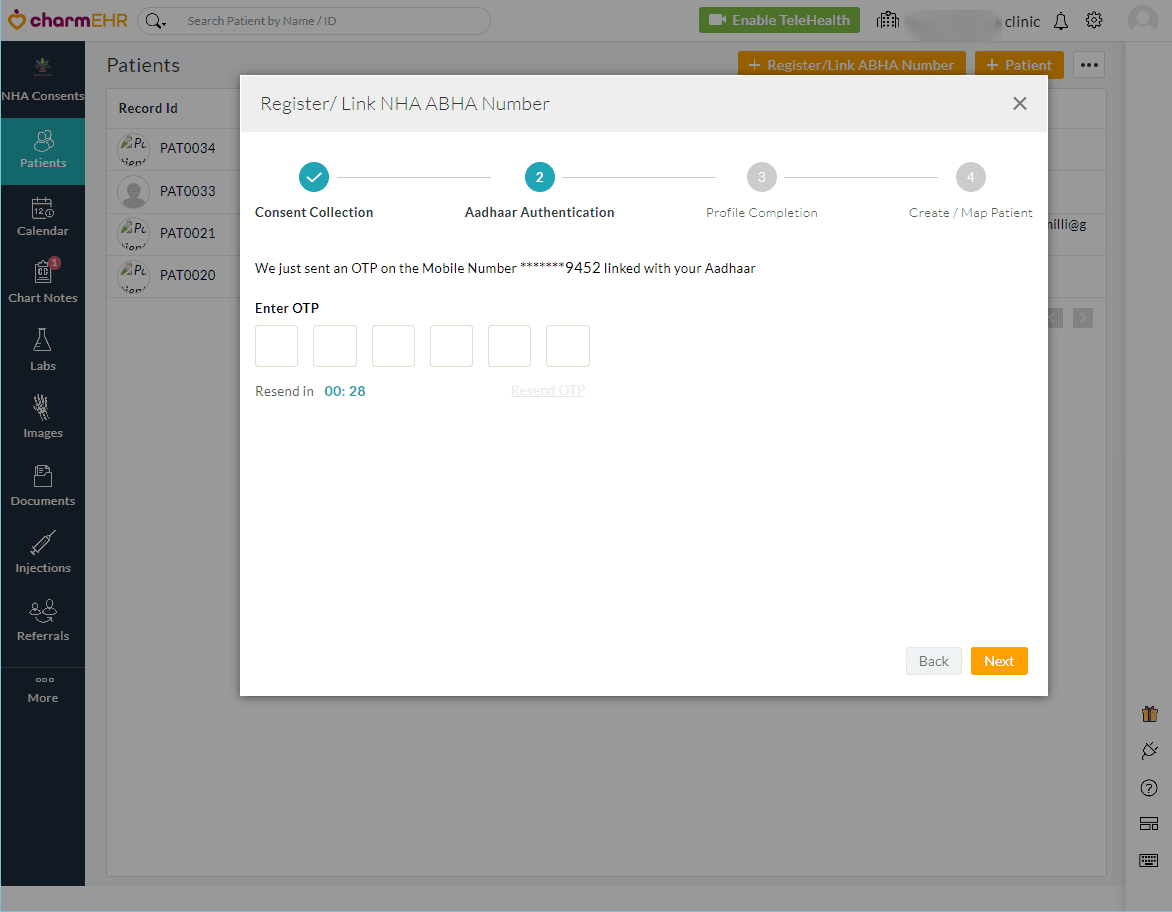Click Enable TeleHealth
The height and width of the screenshot is (912, 1172).
tap(779, 19)
